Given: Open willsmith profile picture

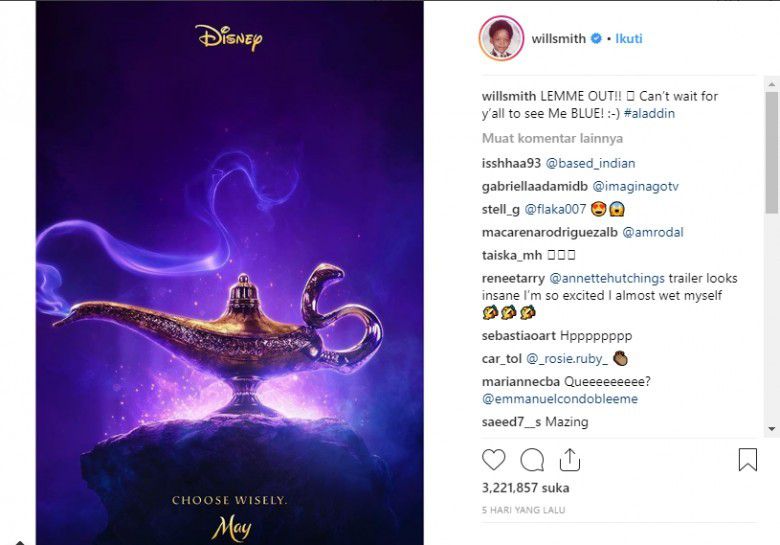Looking at the screenshot, I should coord(501,38).
